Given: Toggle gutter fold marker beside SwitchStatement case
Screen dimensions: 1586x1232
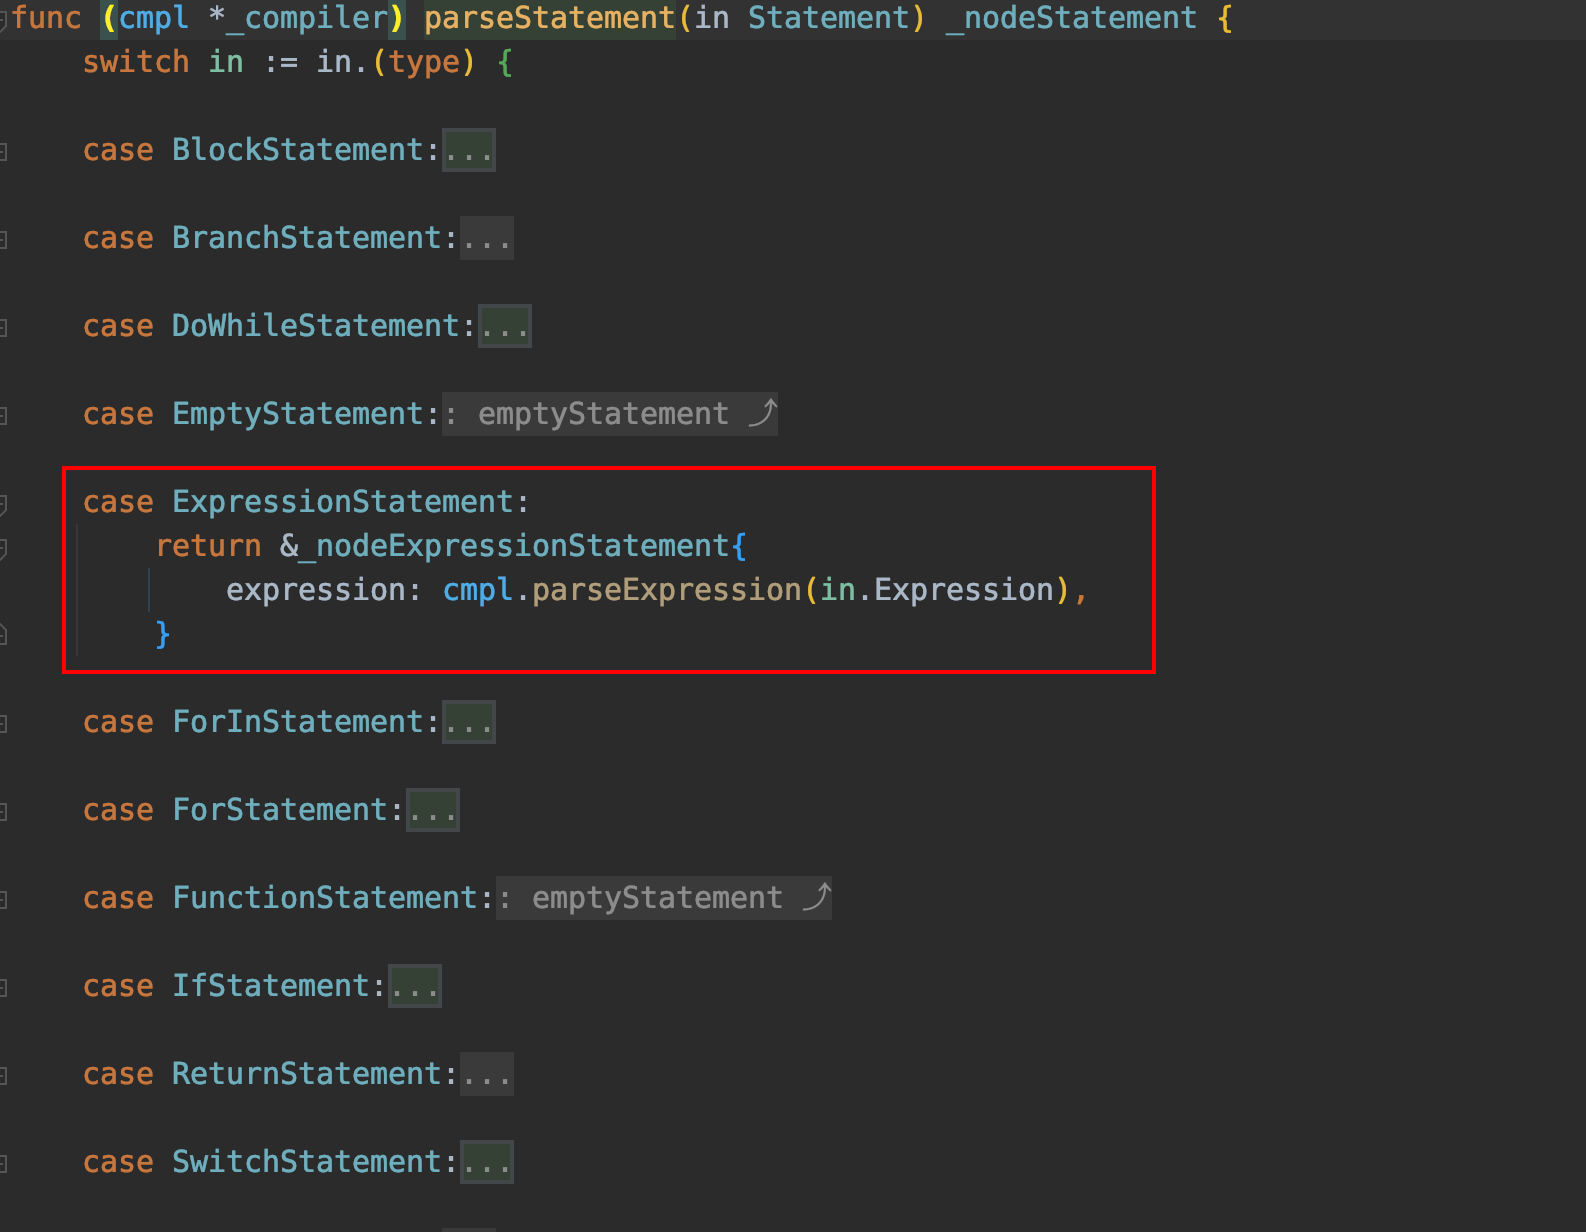Looking at the screenshot, I should pyautogui.click(x=3, y=1164).
